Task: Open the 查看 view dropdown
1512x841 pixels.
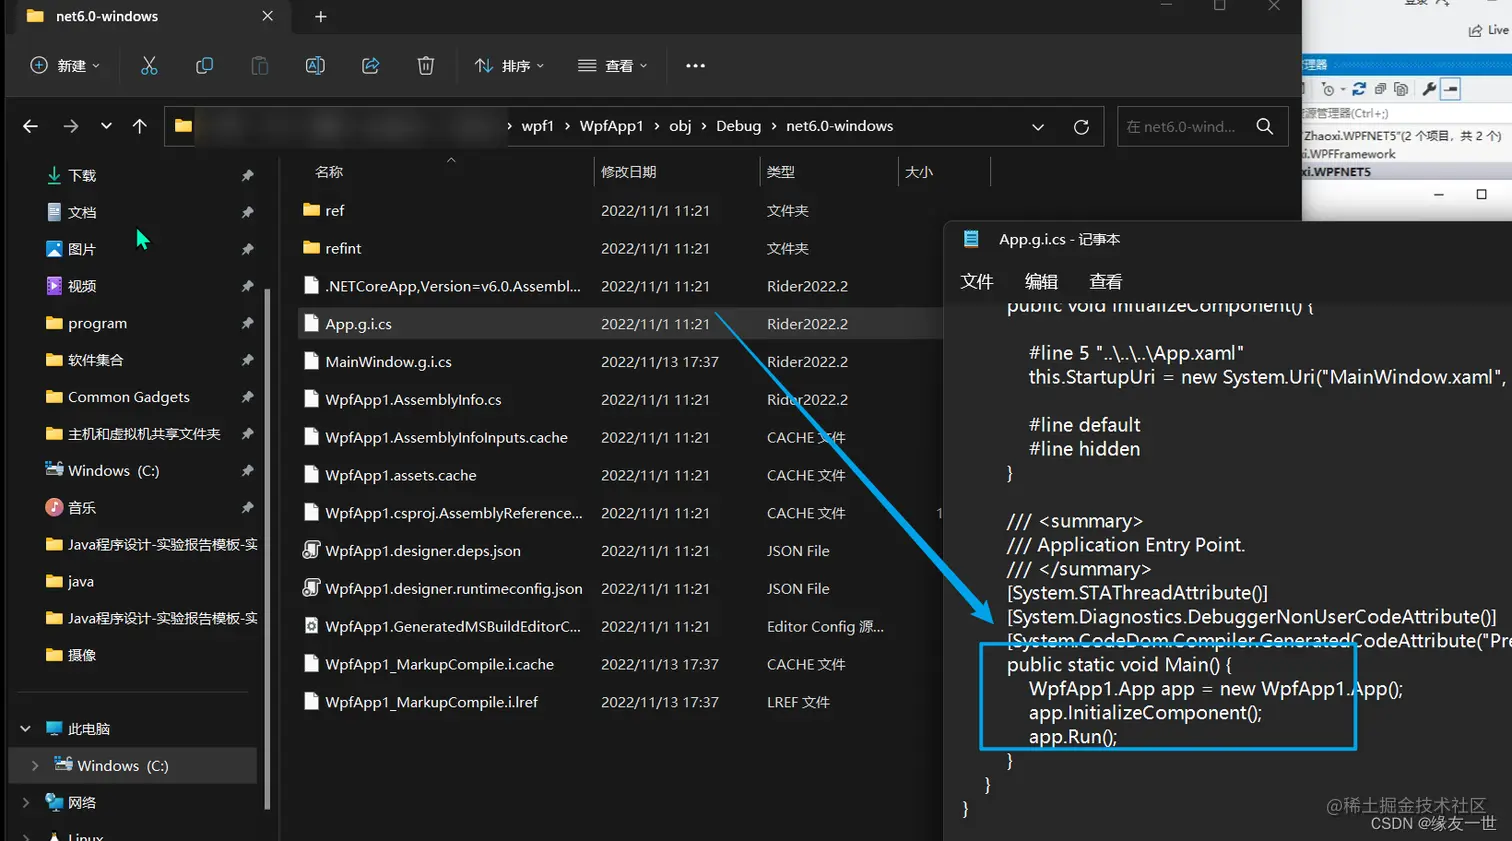Action: click(612, 66)
